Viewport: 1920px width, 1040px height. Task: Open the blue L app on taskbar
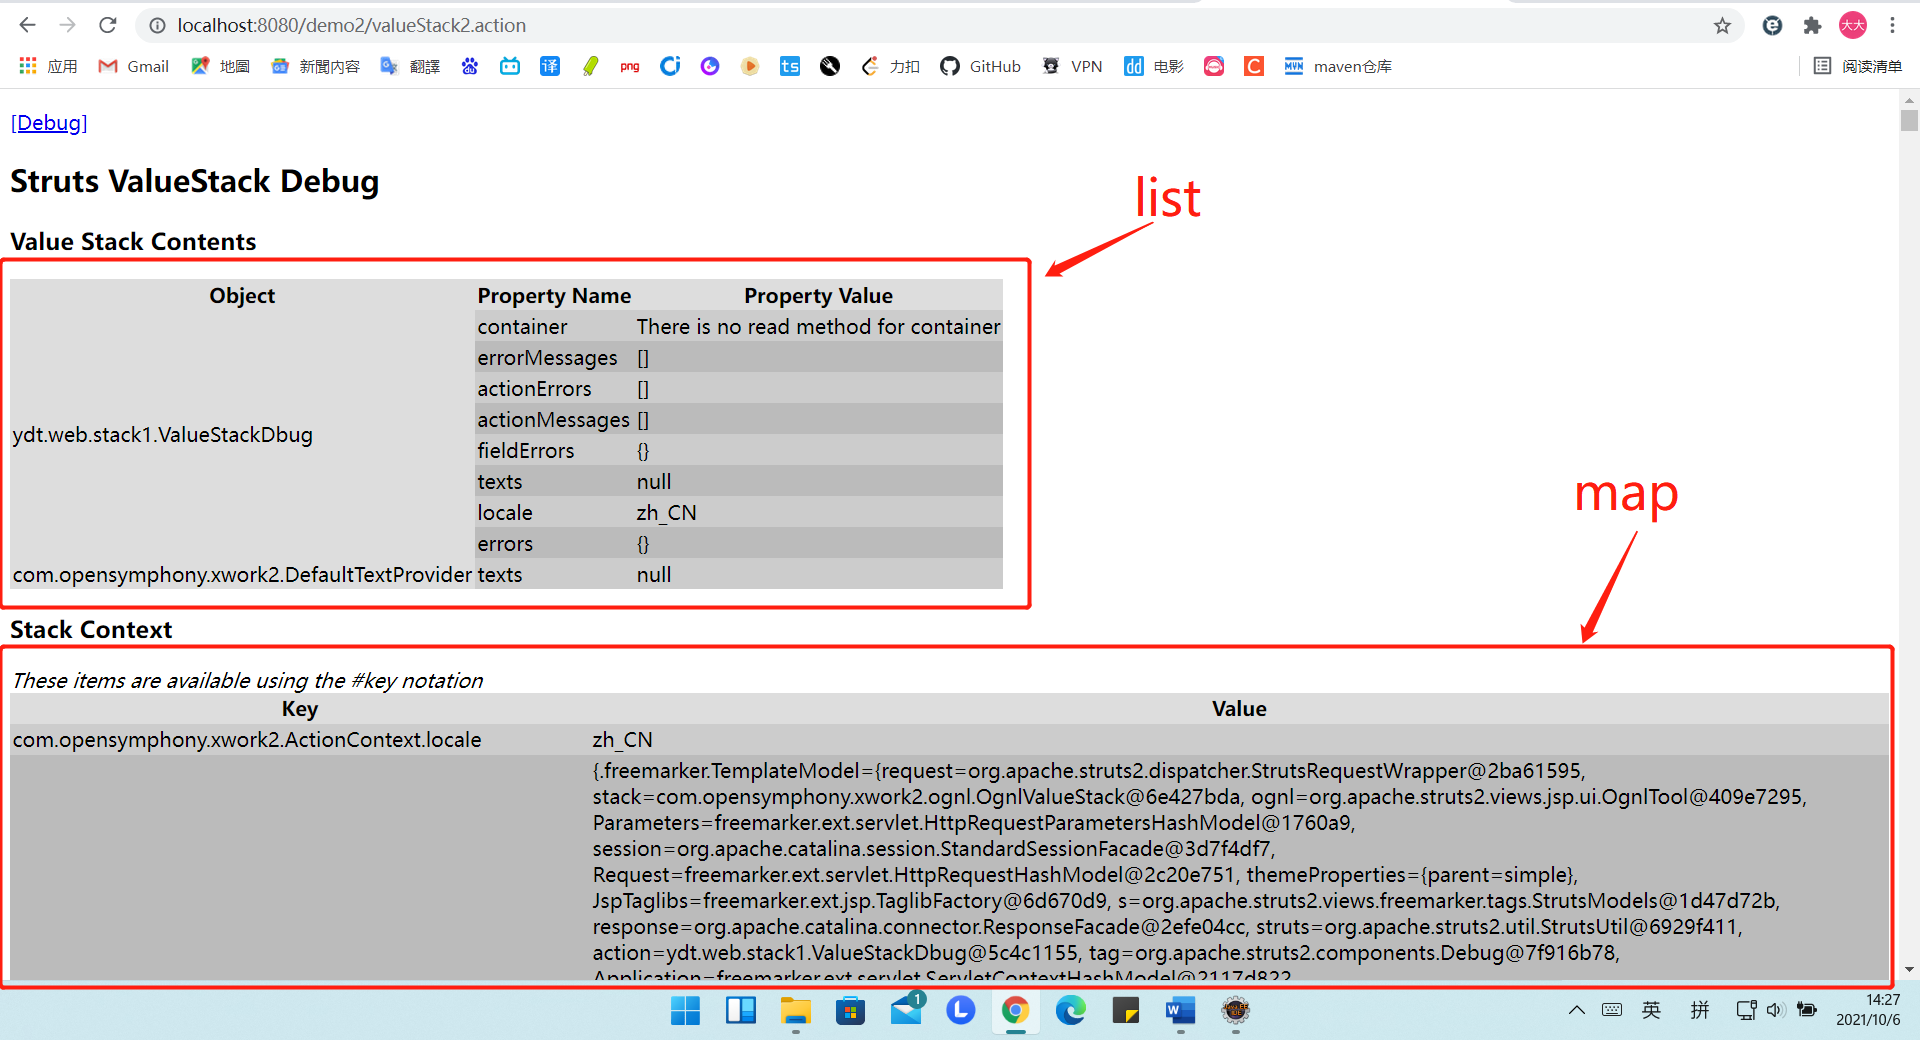(x=961, y=1011)
